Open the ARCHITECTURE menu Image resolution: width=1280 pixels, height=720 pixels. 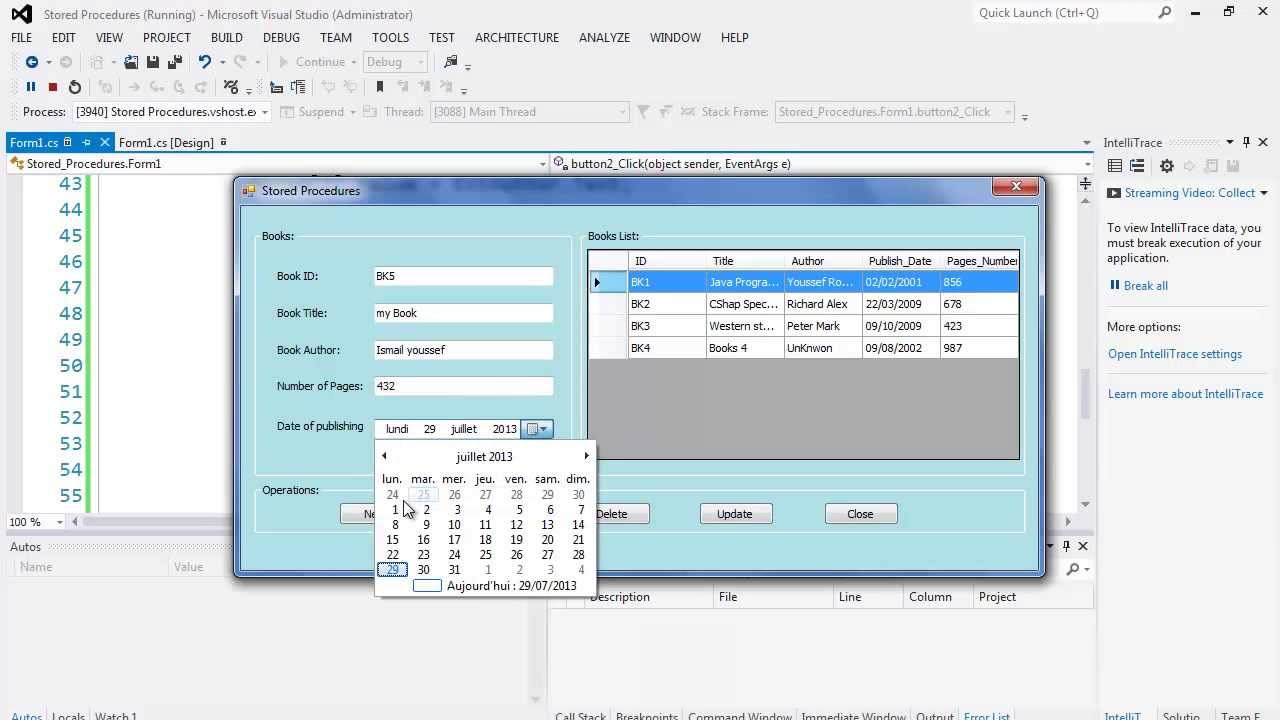point(517,37)
